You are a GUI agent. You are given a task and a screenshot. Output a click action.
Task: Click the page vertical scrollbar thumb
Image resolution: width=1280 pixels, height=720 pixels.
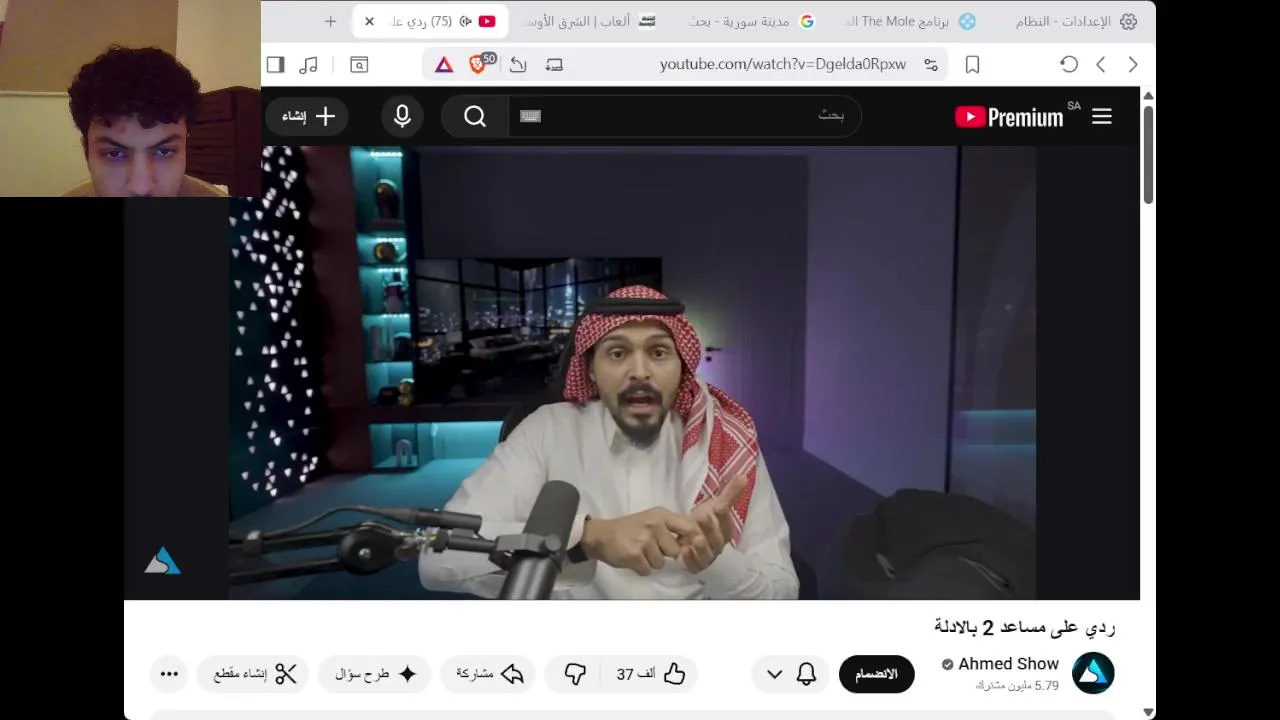tap(1148, 155)
